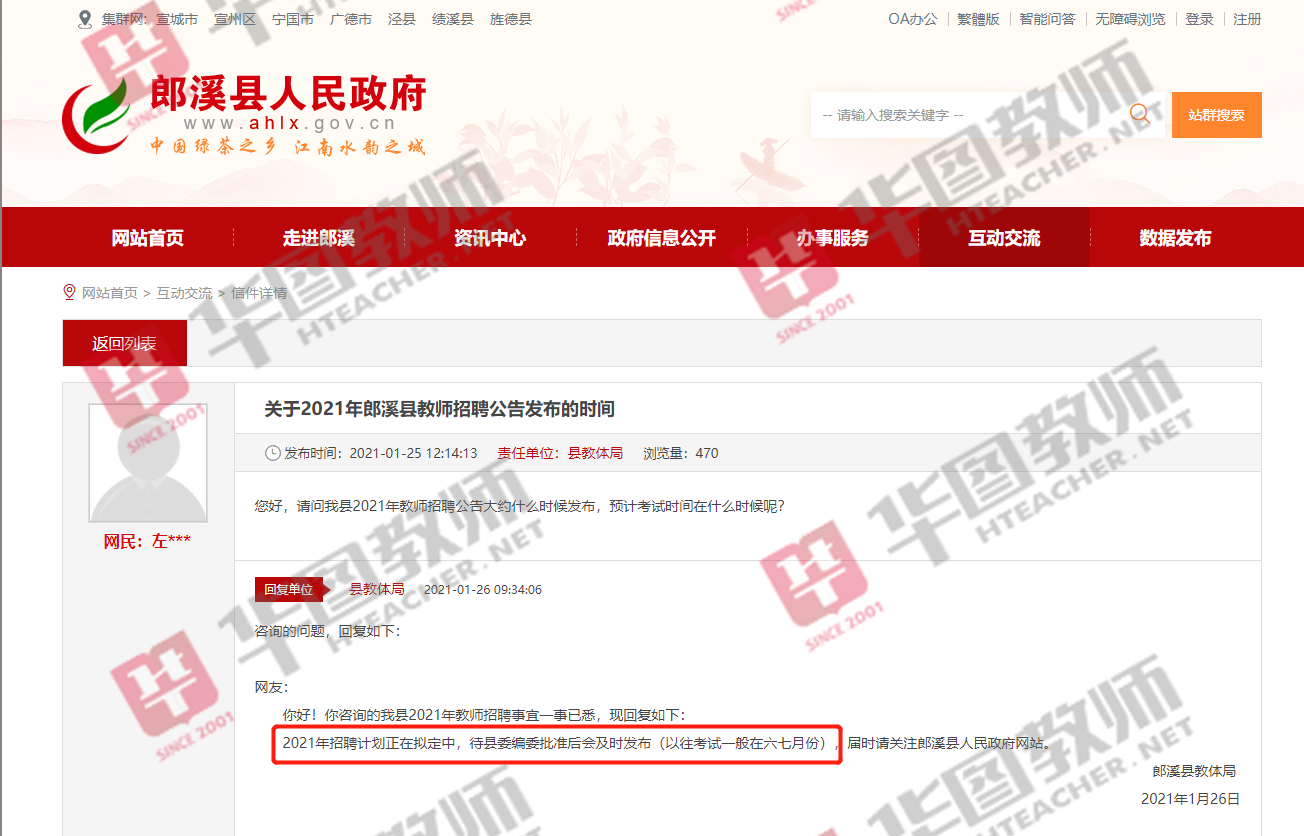Click 信件详情 in the breadcrumb

coord(259,293)
